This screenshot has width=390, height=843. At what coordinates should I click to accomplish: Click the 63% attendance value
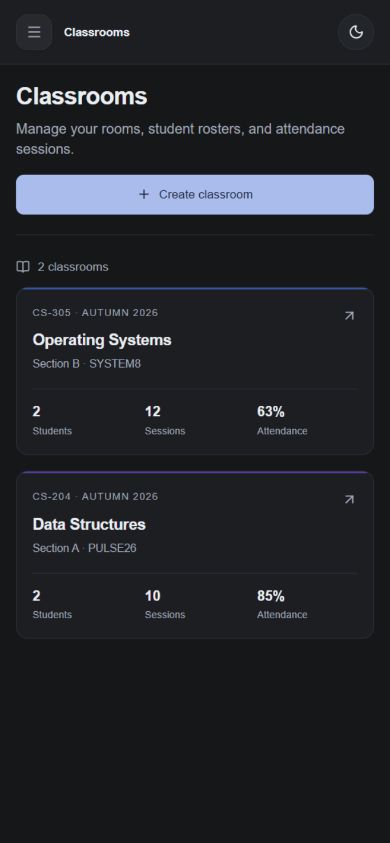[271, 412]
